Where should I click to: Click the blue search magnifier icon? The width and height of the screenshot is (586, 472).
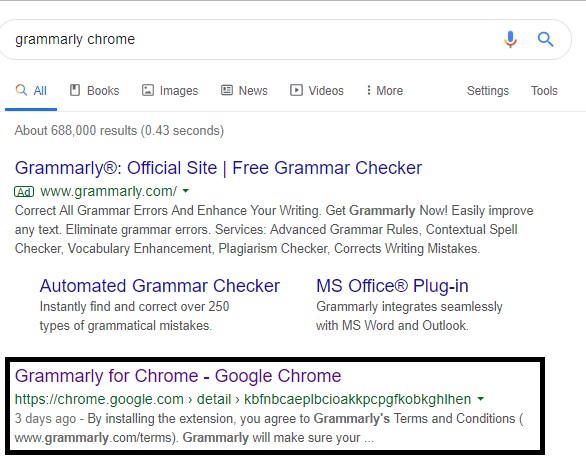pos(545,39)
